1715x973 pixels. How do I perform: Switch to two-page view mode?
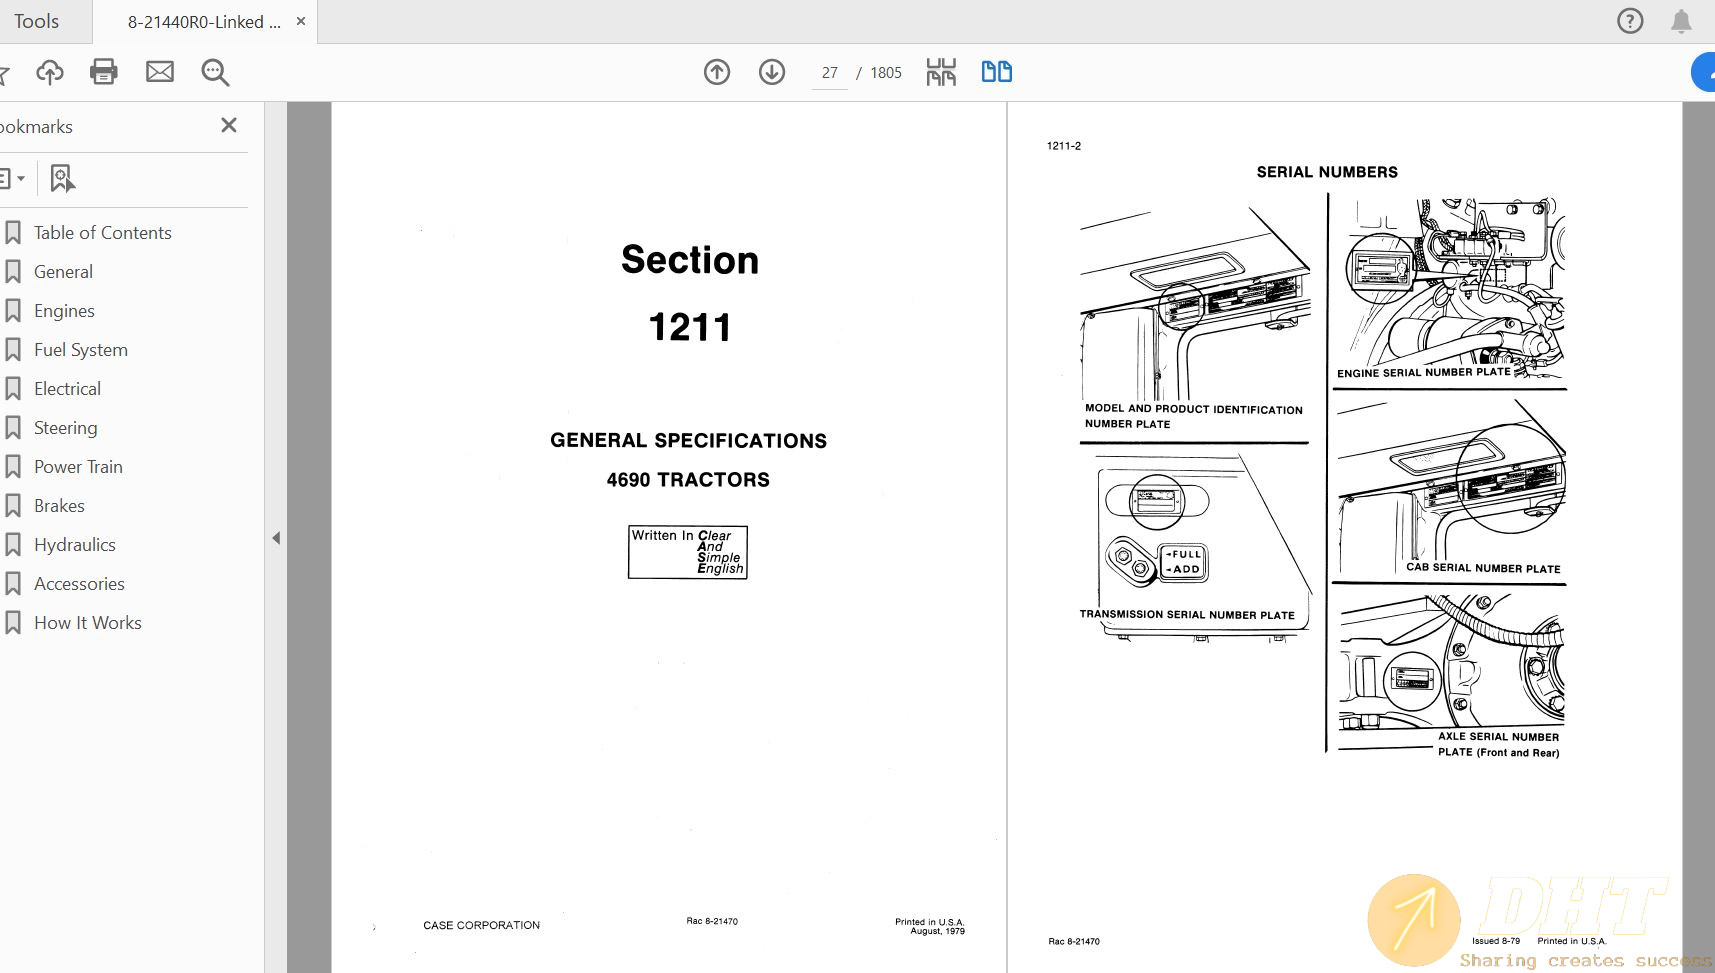pos(996,72)
